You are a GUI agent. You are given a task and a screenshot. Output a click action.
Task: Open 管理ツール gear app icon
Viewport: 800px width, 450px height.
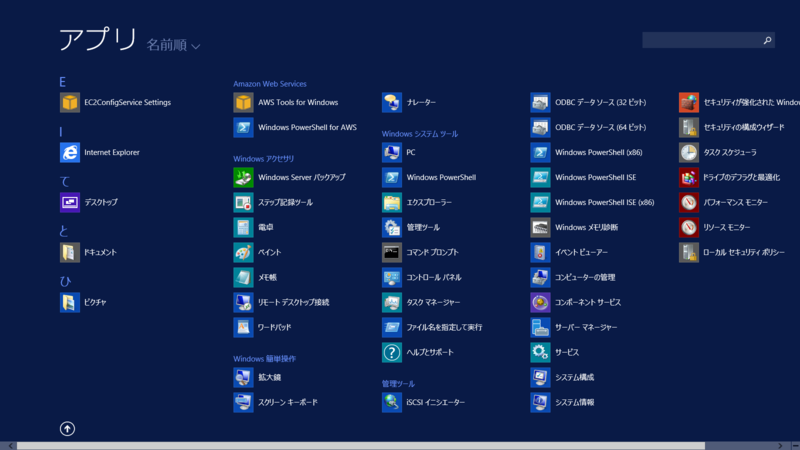click(392, 228)
